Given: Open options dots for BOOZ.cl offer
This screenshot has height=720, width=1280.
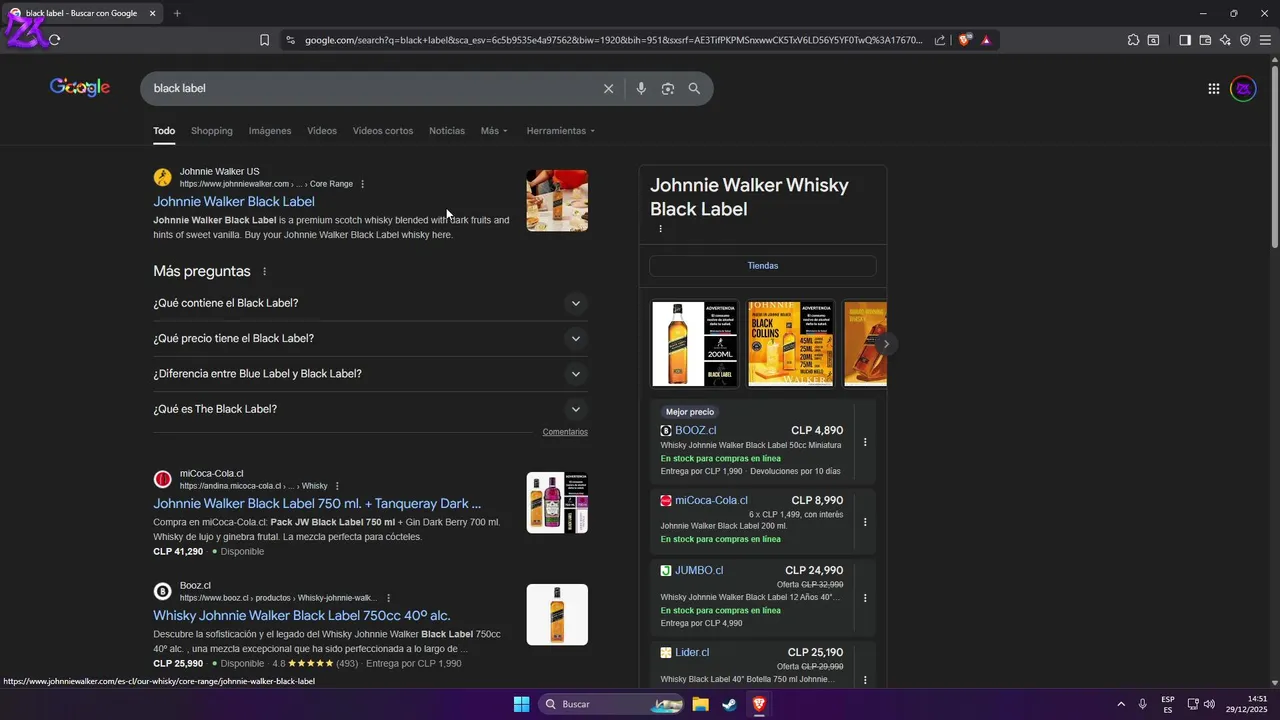Looking at the screenshot, I should (x=865, y=442).
